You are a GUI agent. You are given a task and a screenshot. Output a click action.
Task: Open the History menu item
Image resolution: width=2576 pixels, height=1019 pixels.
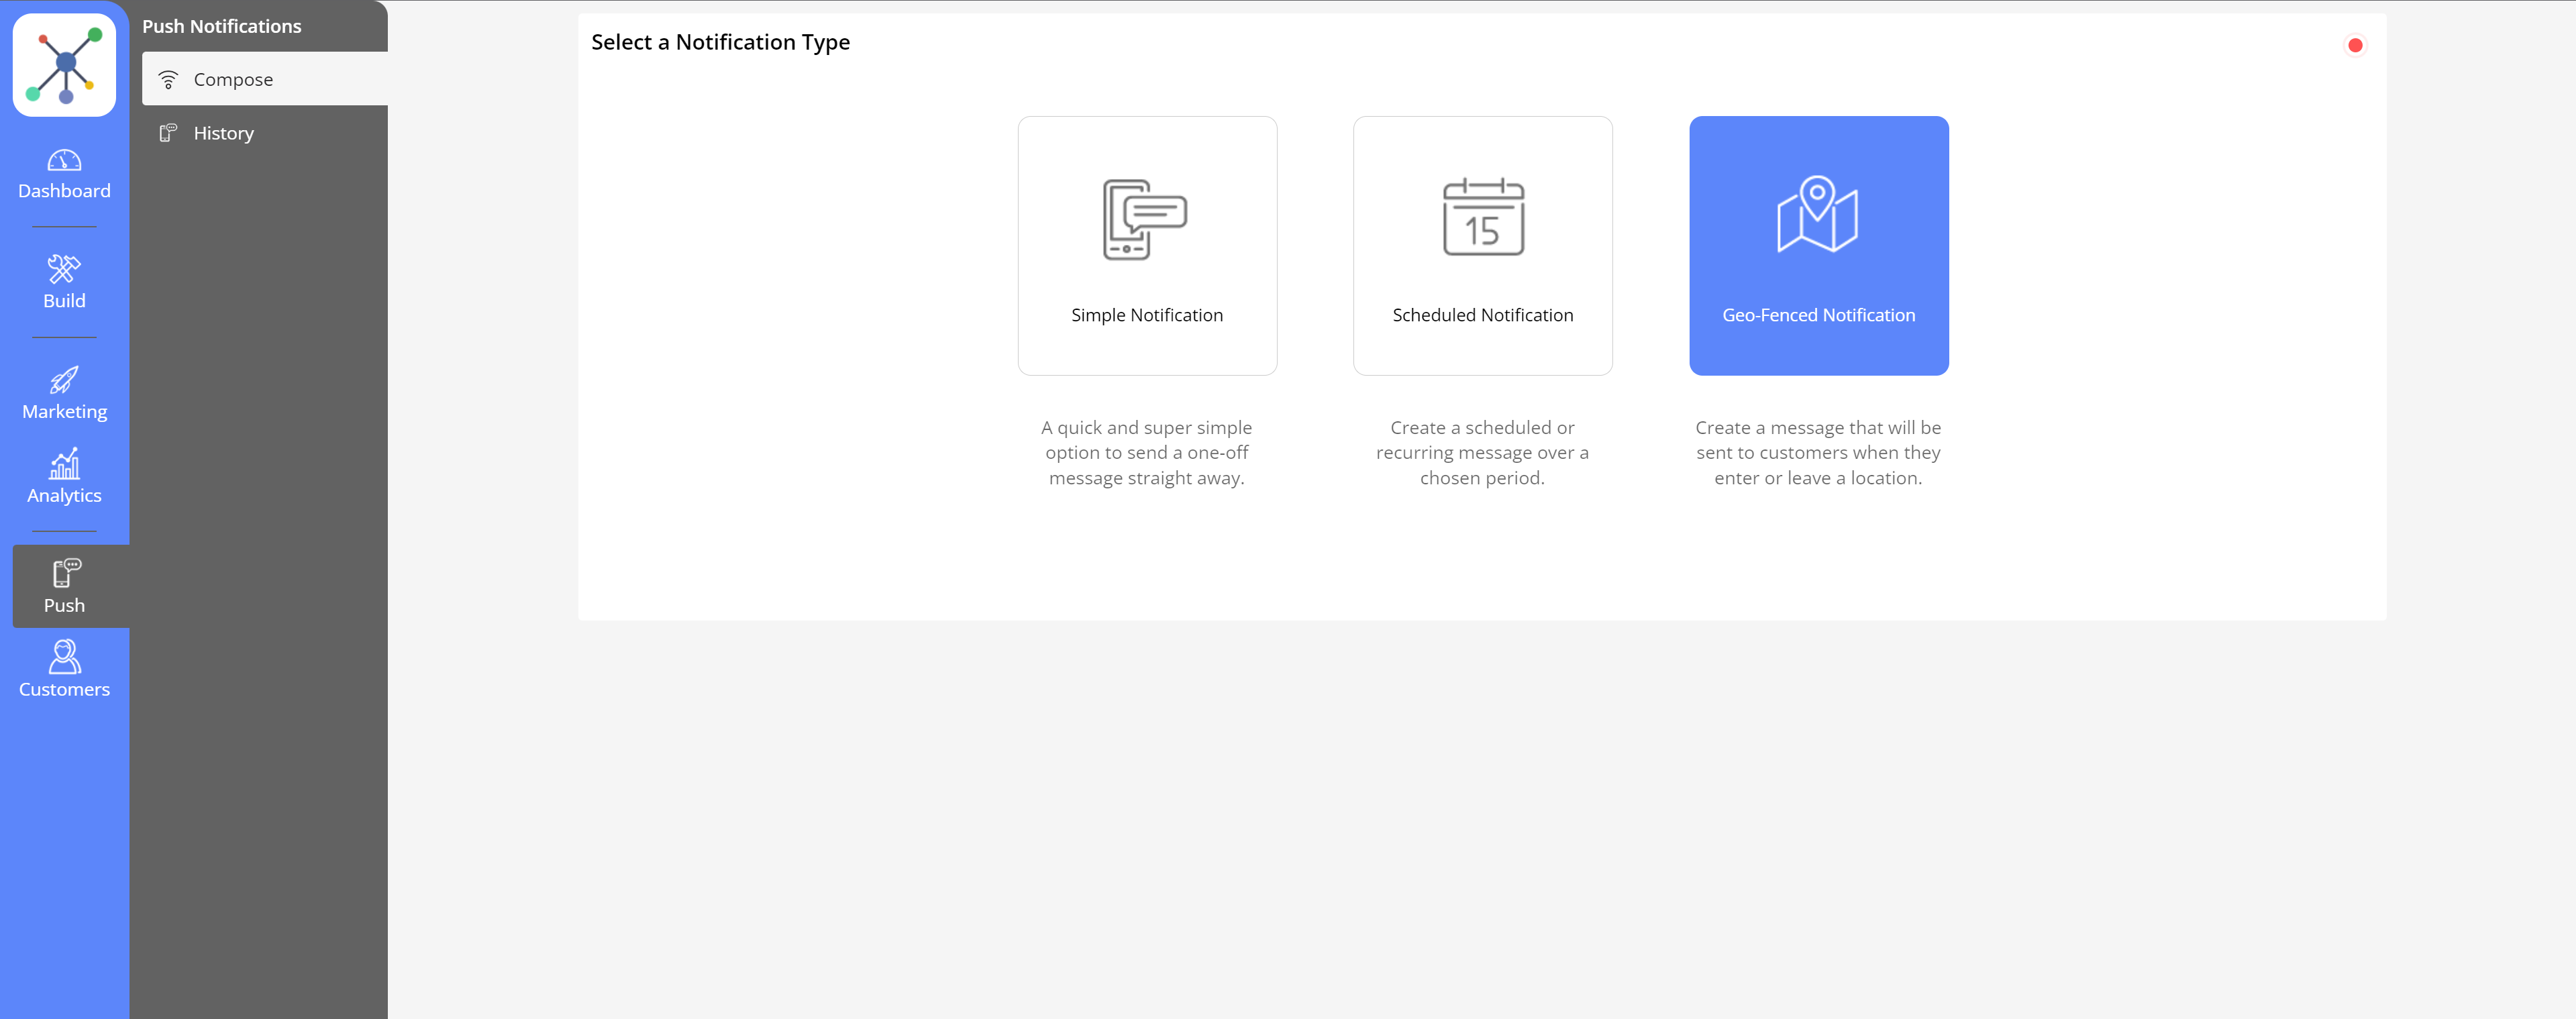click(x=224, y=133)
